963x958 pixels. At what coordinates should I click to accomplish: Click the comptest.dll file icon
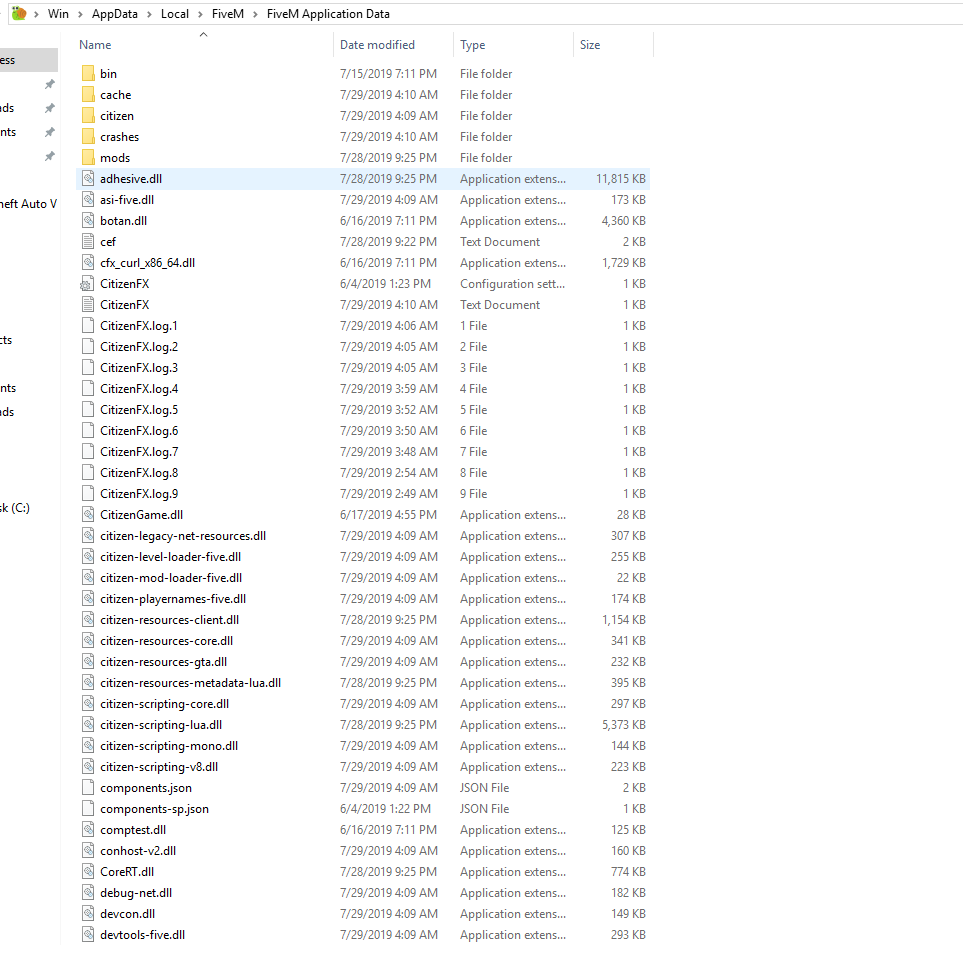88,830
